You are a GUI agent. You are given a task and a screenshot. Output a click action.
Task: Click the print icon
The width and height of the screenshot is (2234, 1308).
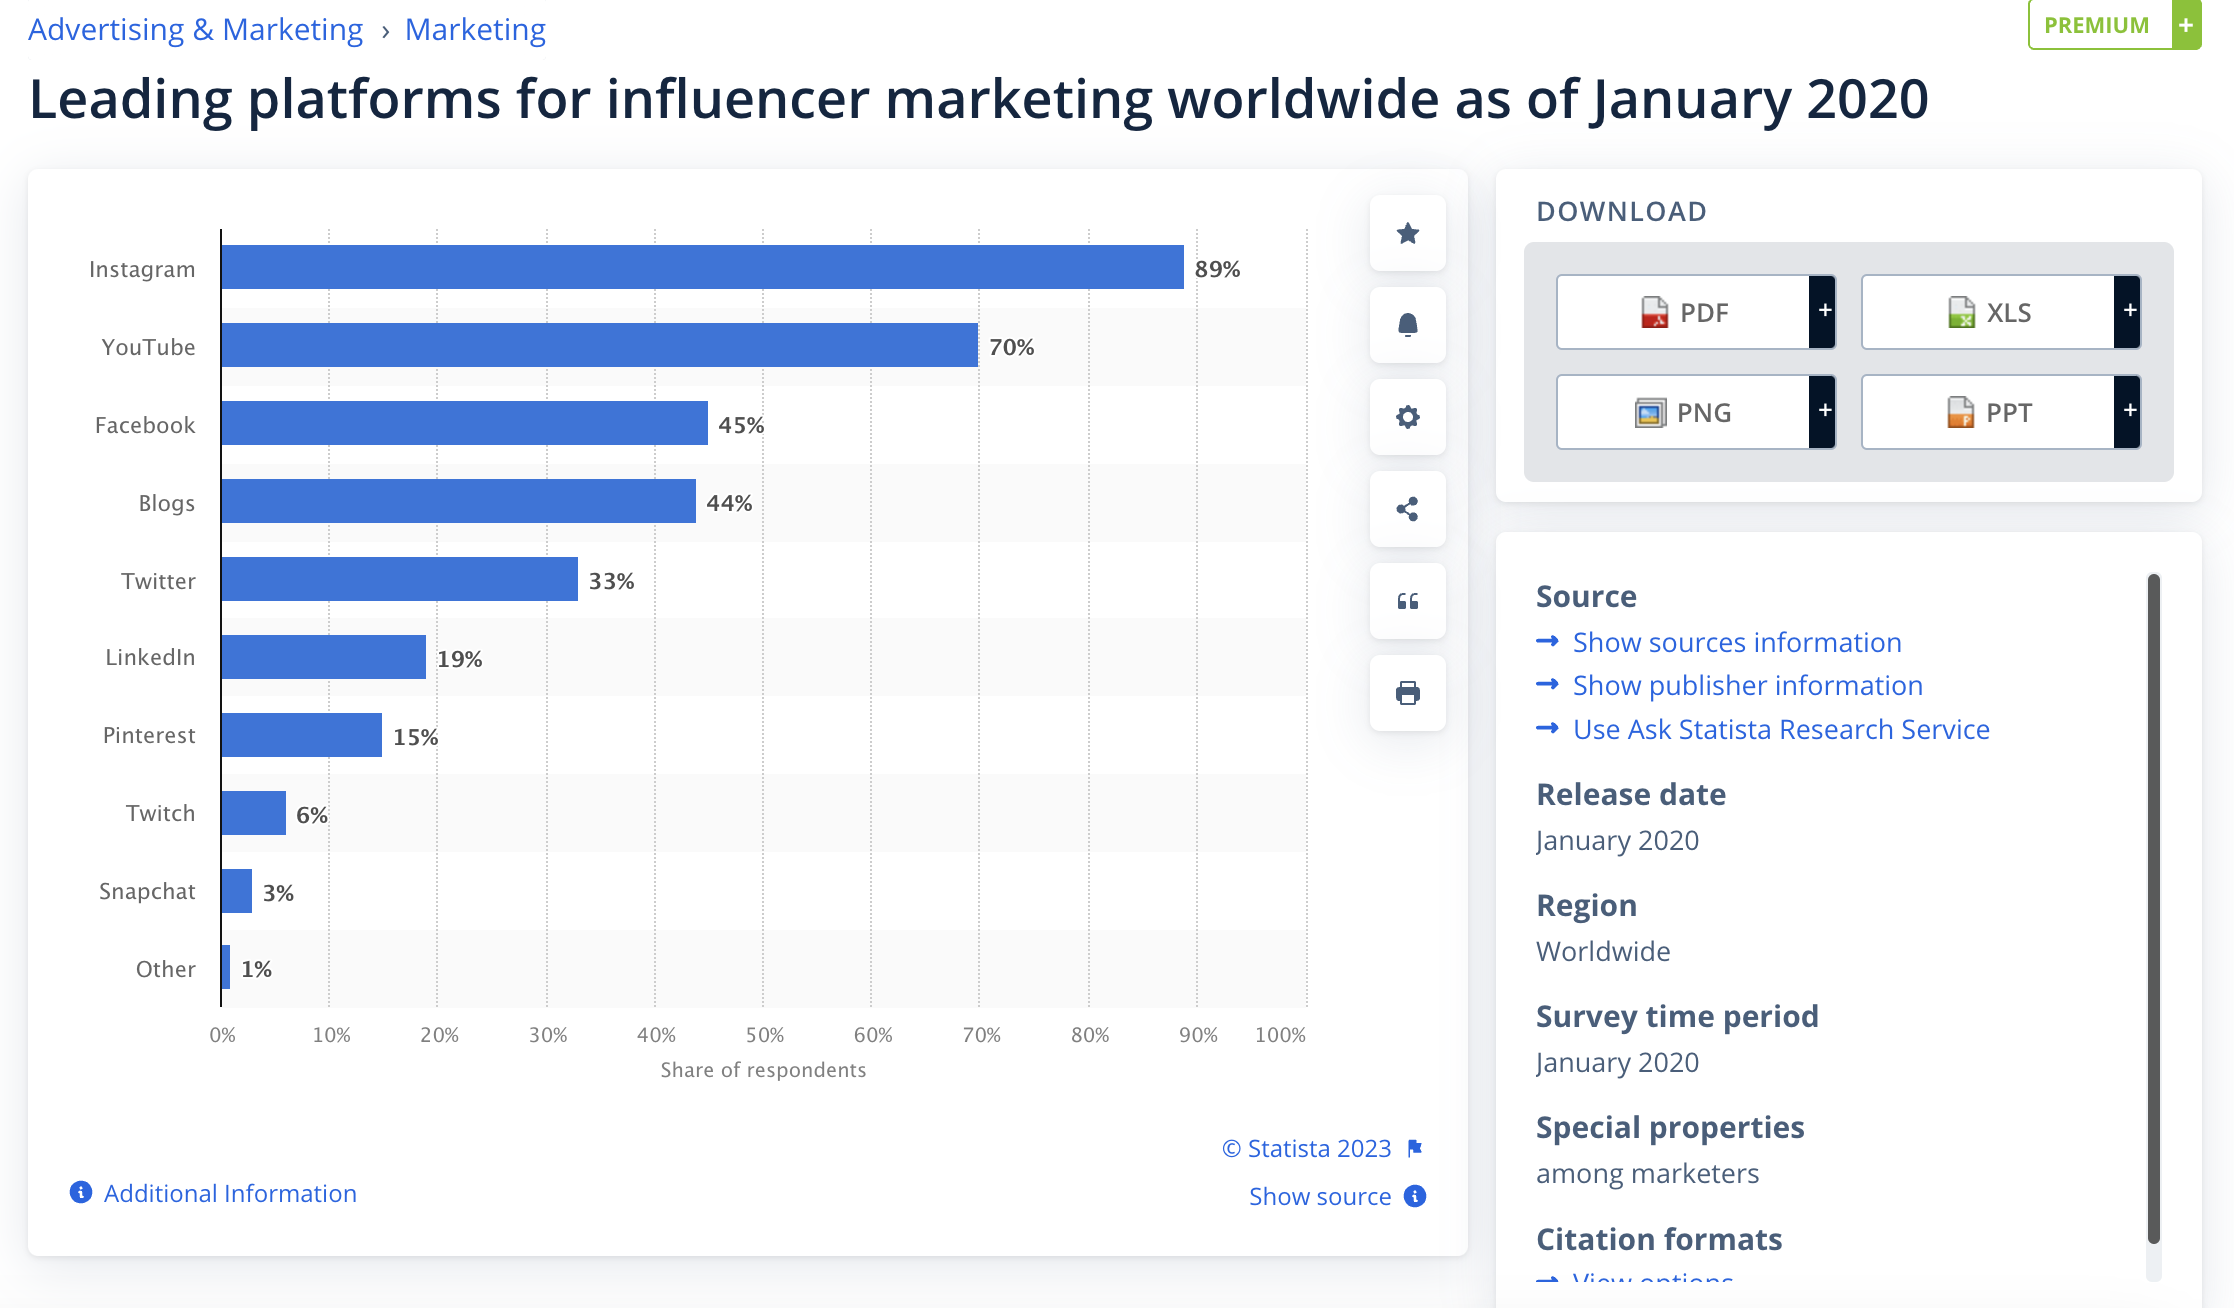1407,693
